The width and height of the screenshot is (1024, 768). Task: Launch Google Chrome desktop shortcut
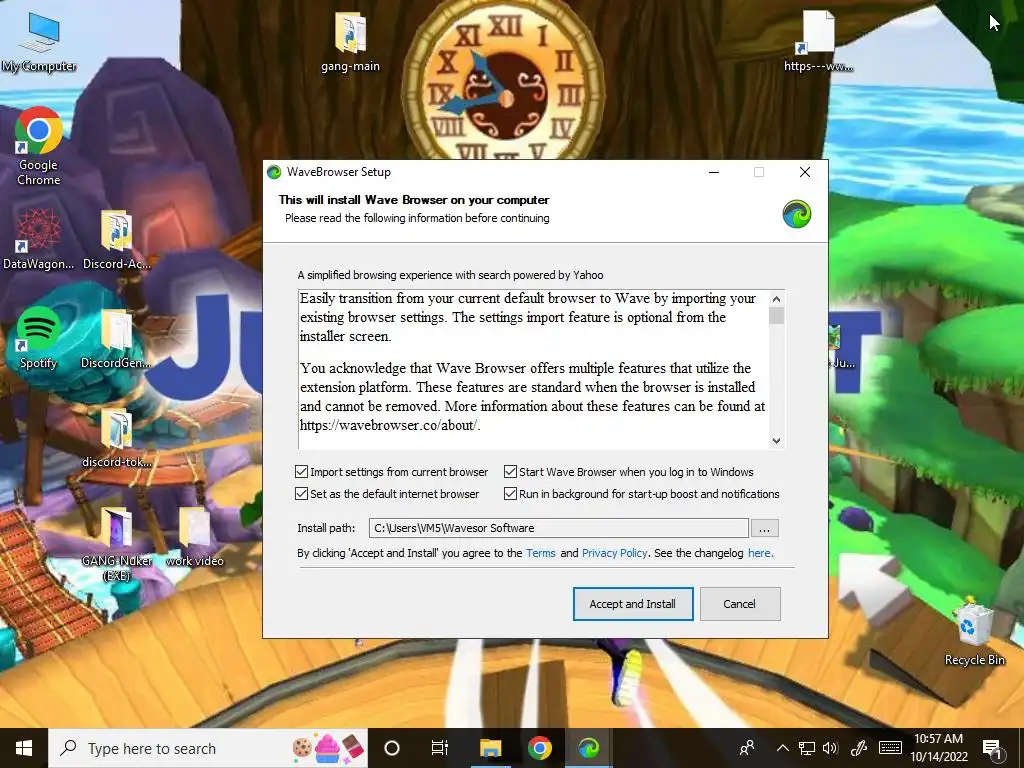39,145
